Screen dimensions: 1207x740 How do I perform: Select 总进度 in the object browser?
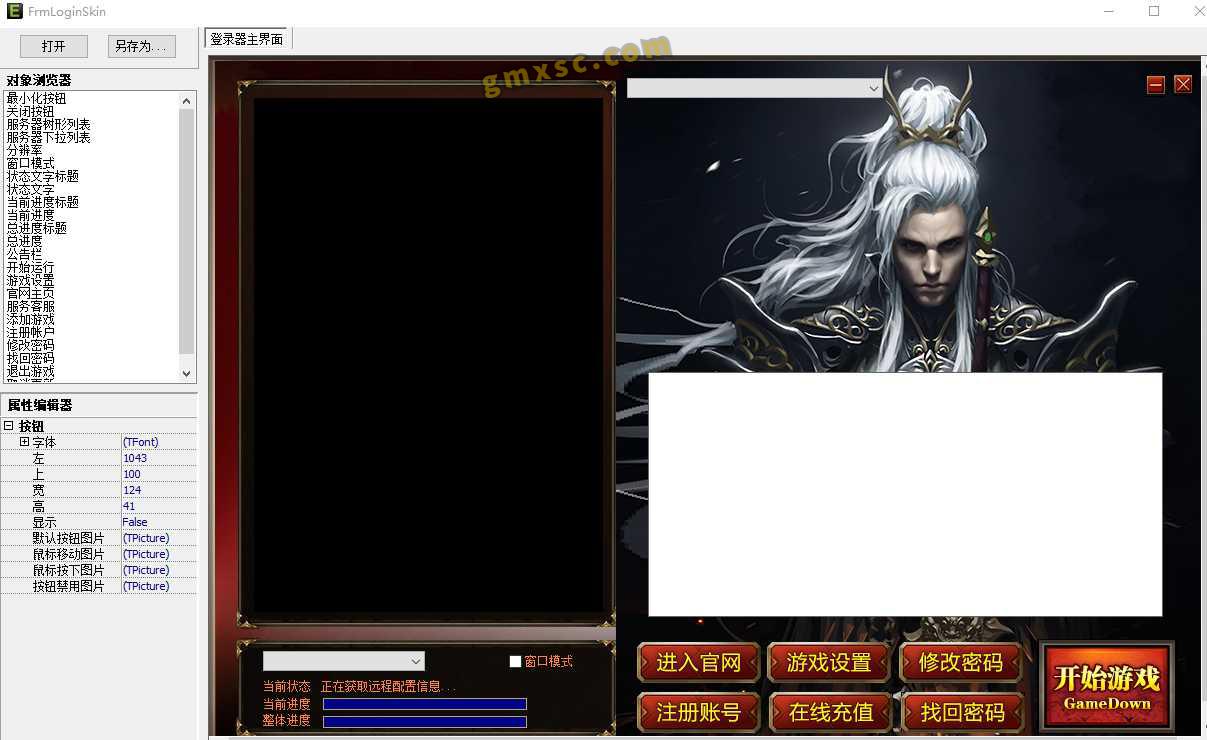click(x=25, y=241)
